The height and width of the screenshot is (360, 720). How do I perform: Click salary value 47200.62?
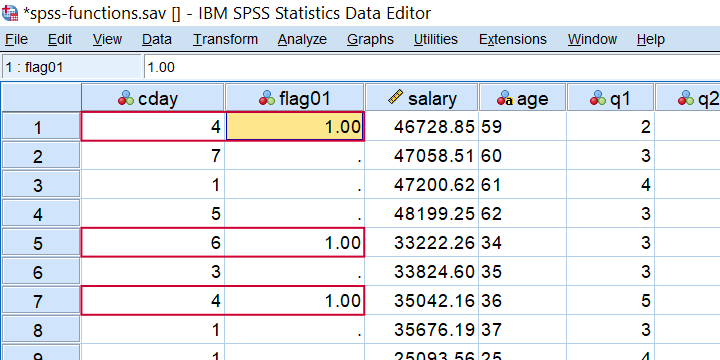[434, 185]
